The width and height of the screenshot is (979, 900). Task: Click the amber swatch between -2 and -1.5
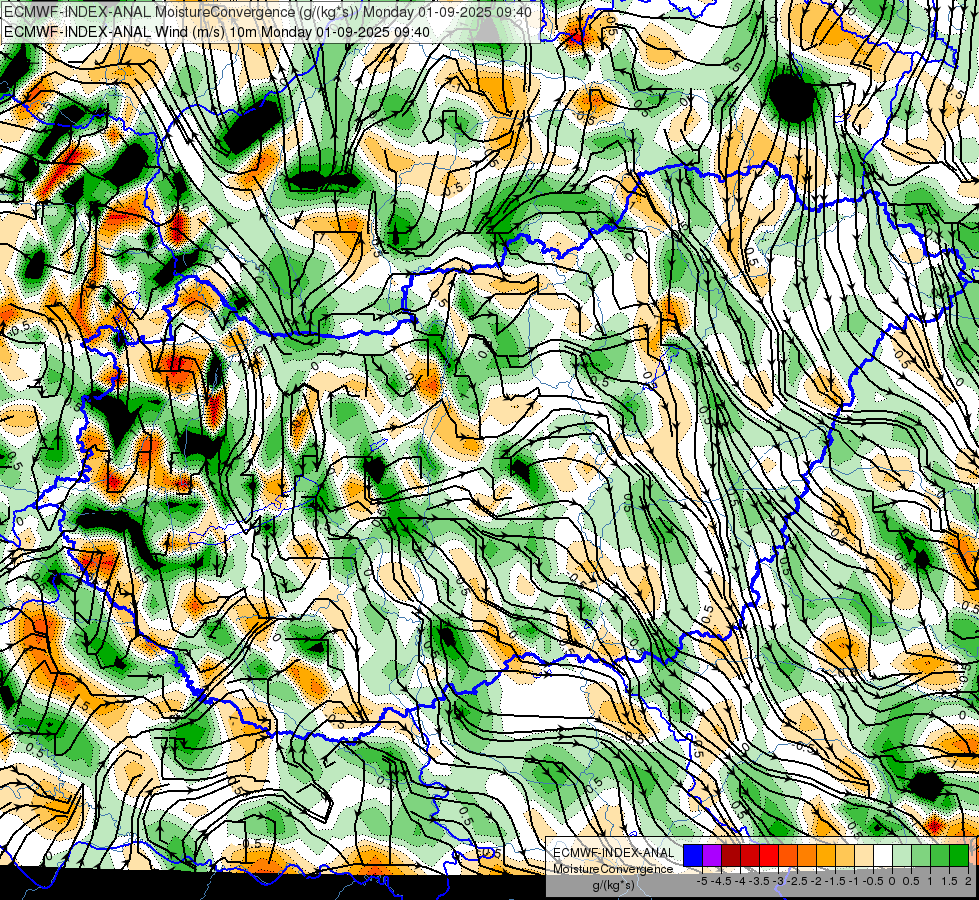826,855
